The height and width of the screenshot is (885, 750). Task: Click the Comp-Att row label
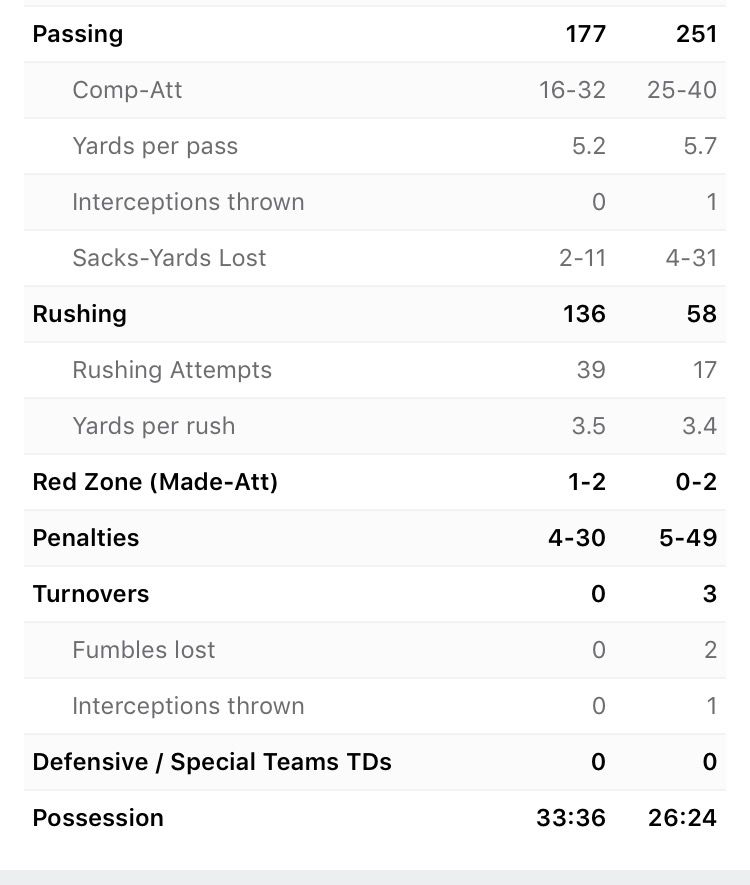pyautogui.click(x=127, y=90)
